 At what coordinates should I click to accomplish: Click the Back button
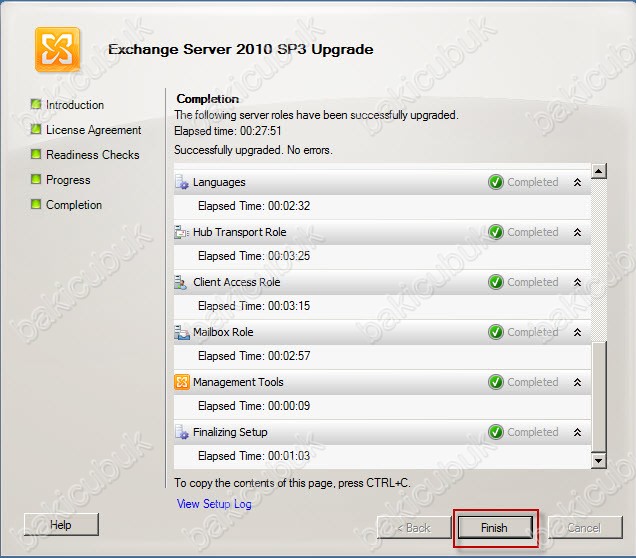coord(414,528)
